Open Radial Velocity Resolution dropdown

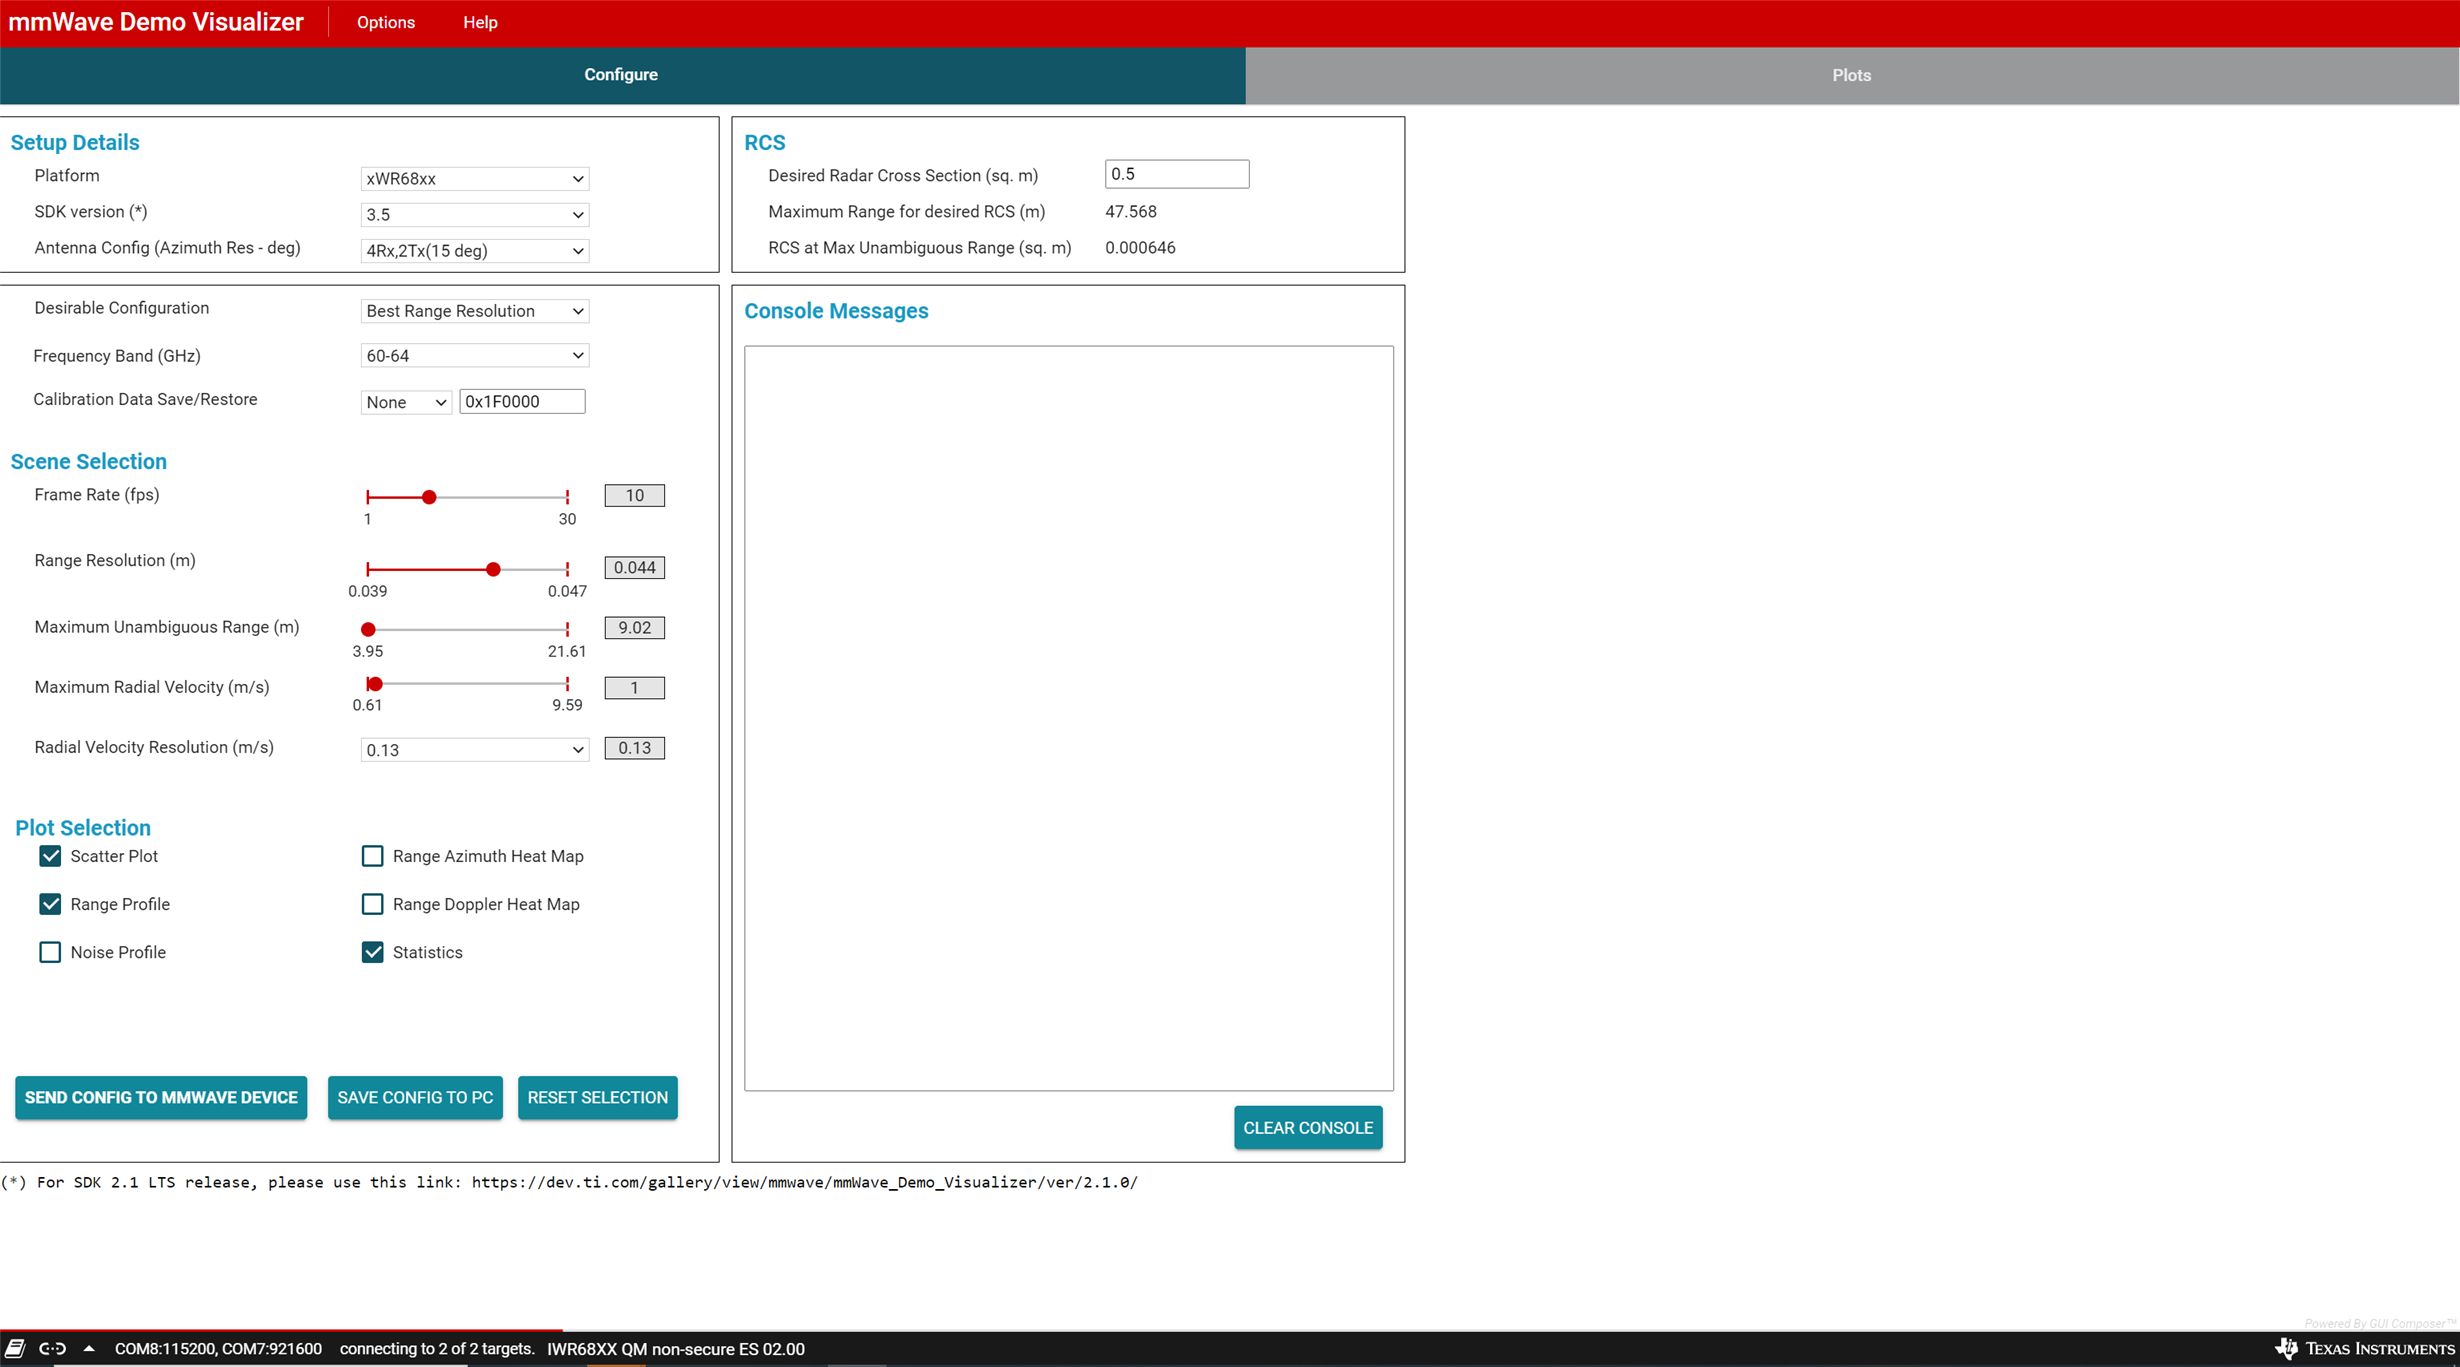(474, 750)
